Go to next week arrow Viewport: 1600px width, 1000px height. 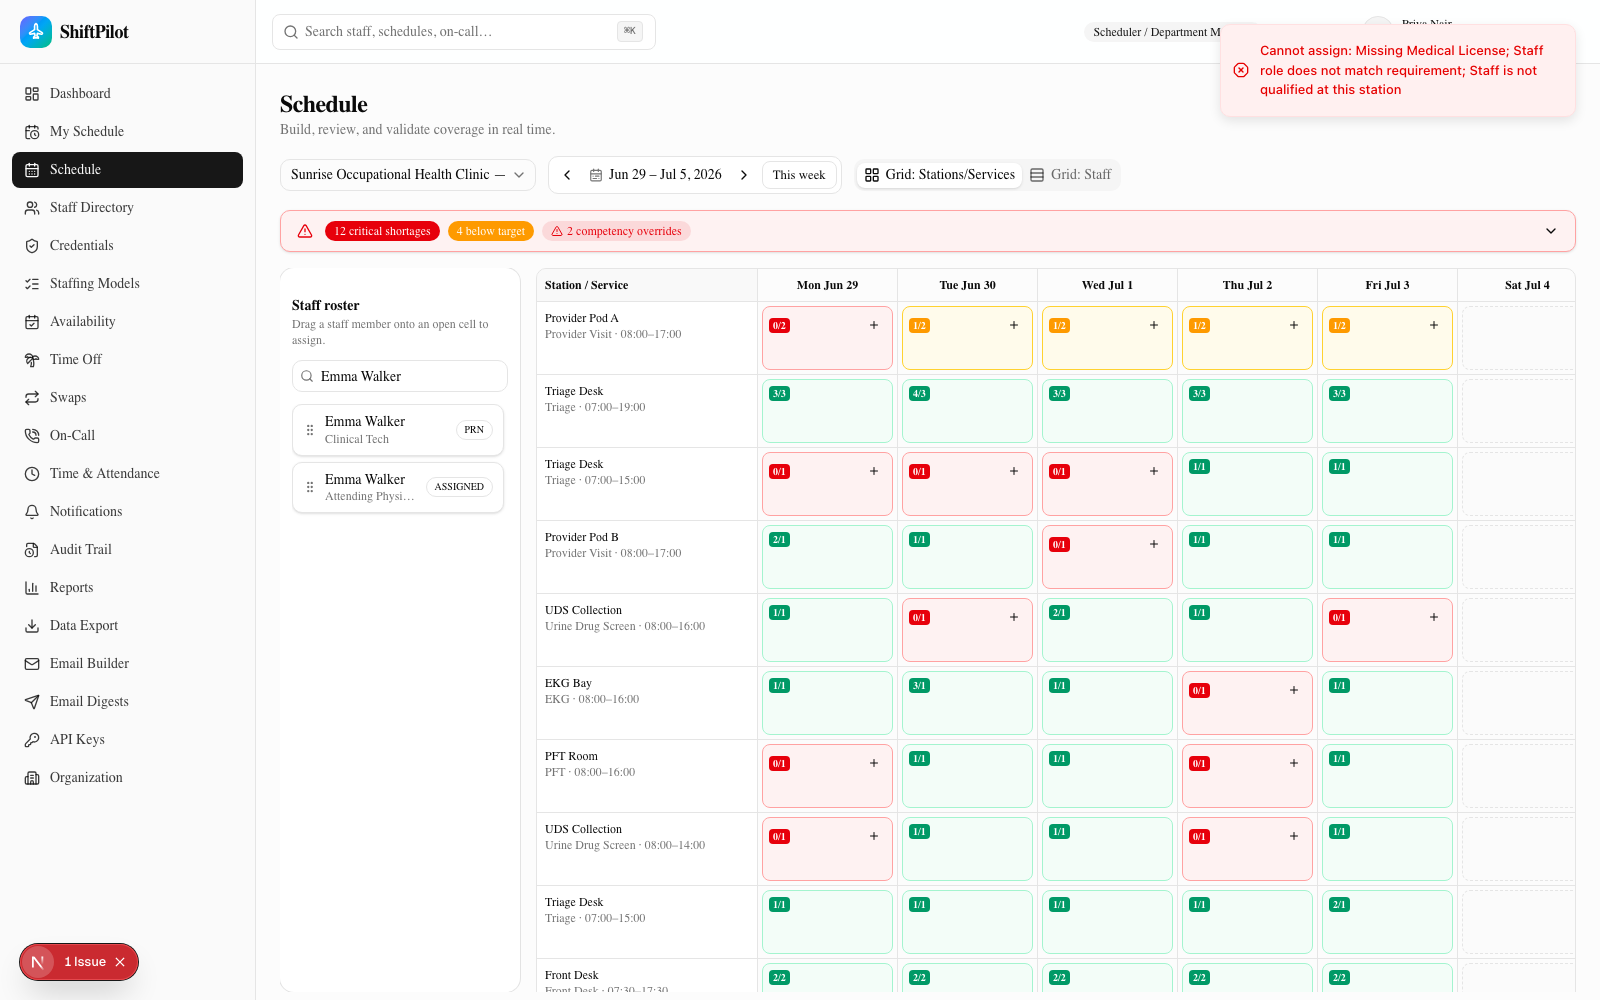pyautogui.click(x=744, y=175)
